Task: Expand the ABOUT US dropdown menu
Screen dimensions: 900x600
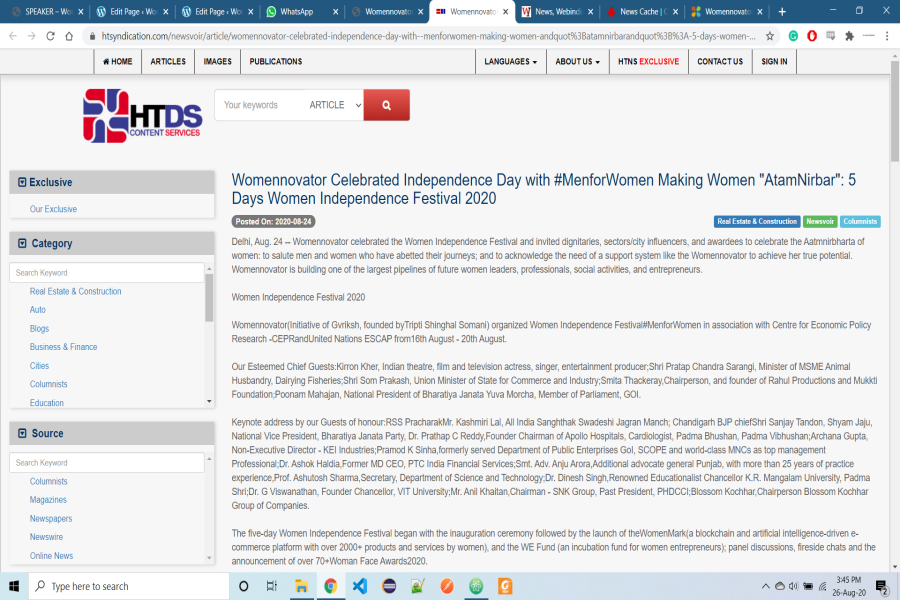Action: pos(577,61)
